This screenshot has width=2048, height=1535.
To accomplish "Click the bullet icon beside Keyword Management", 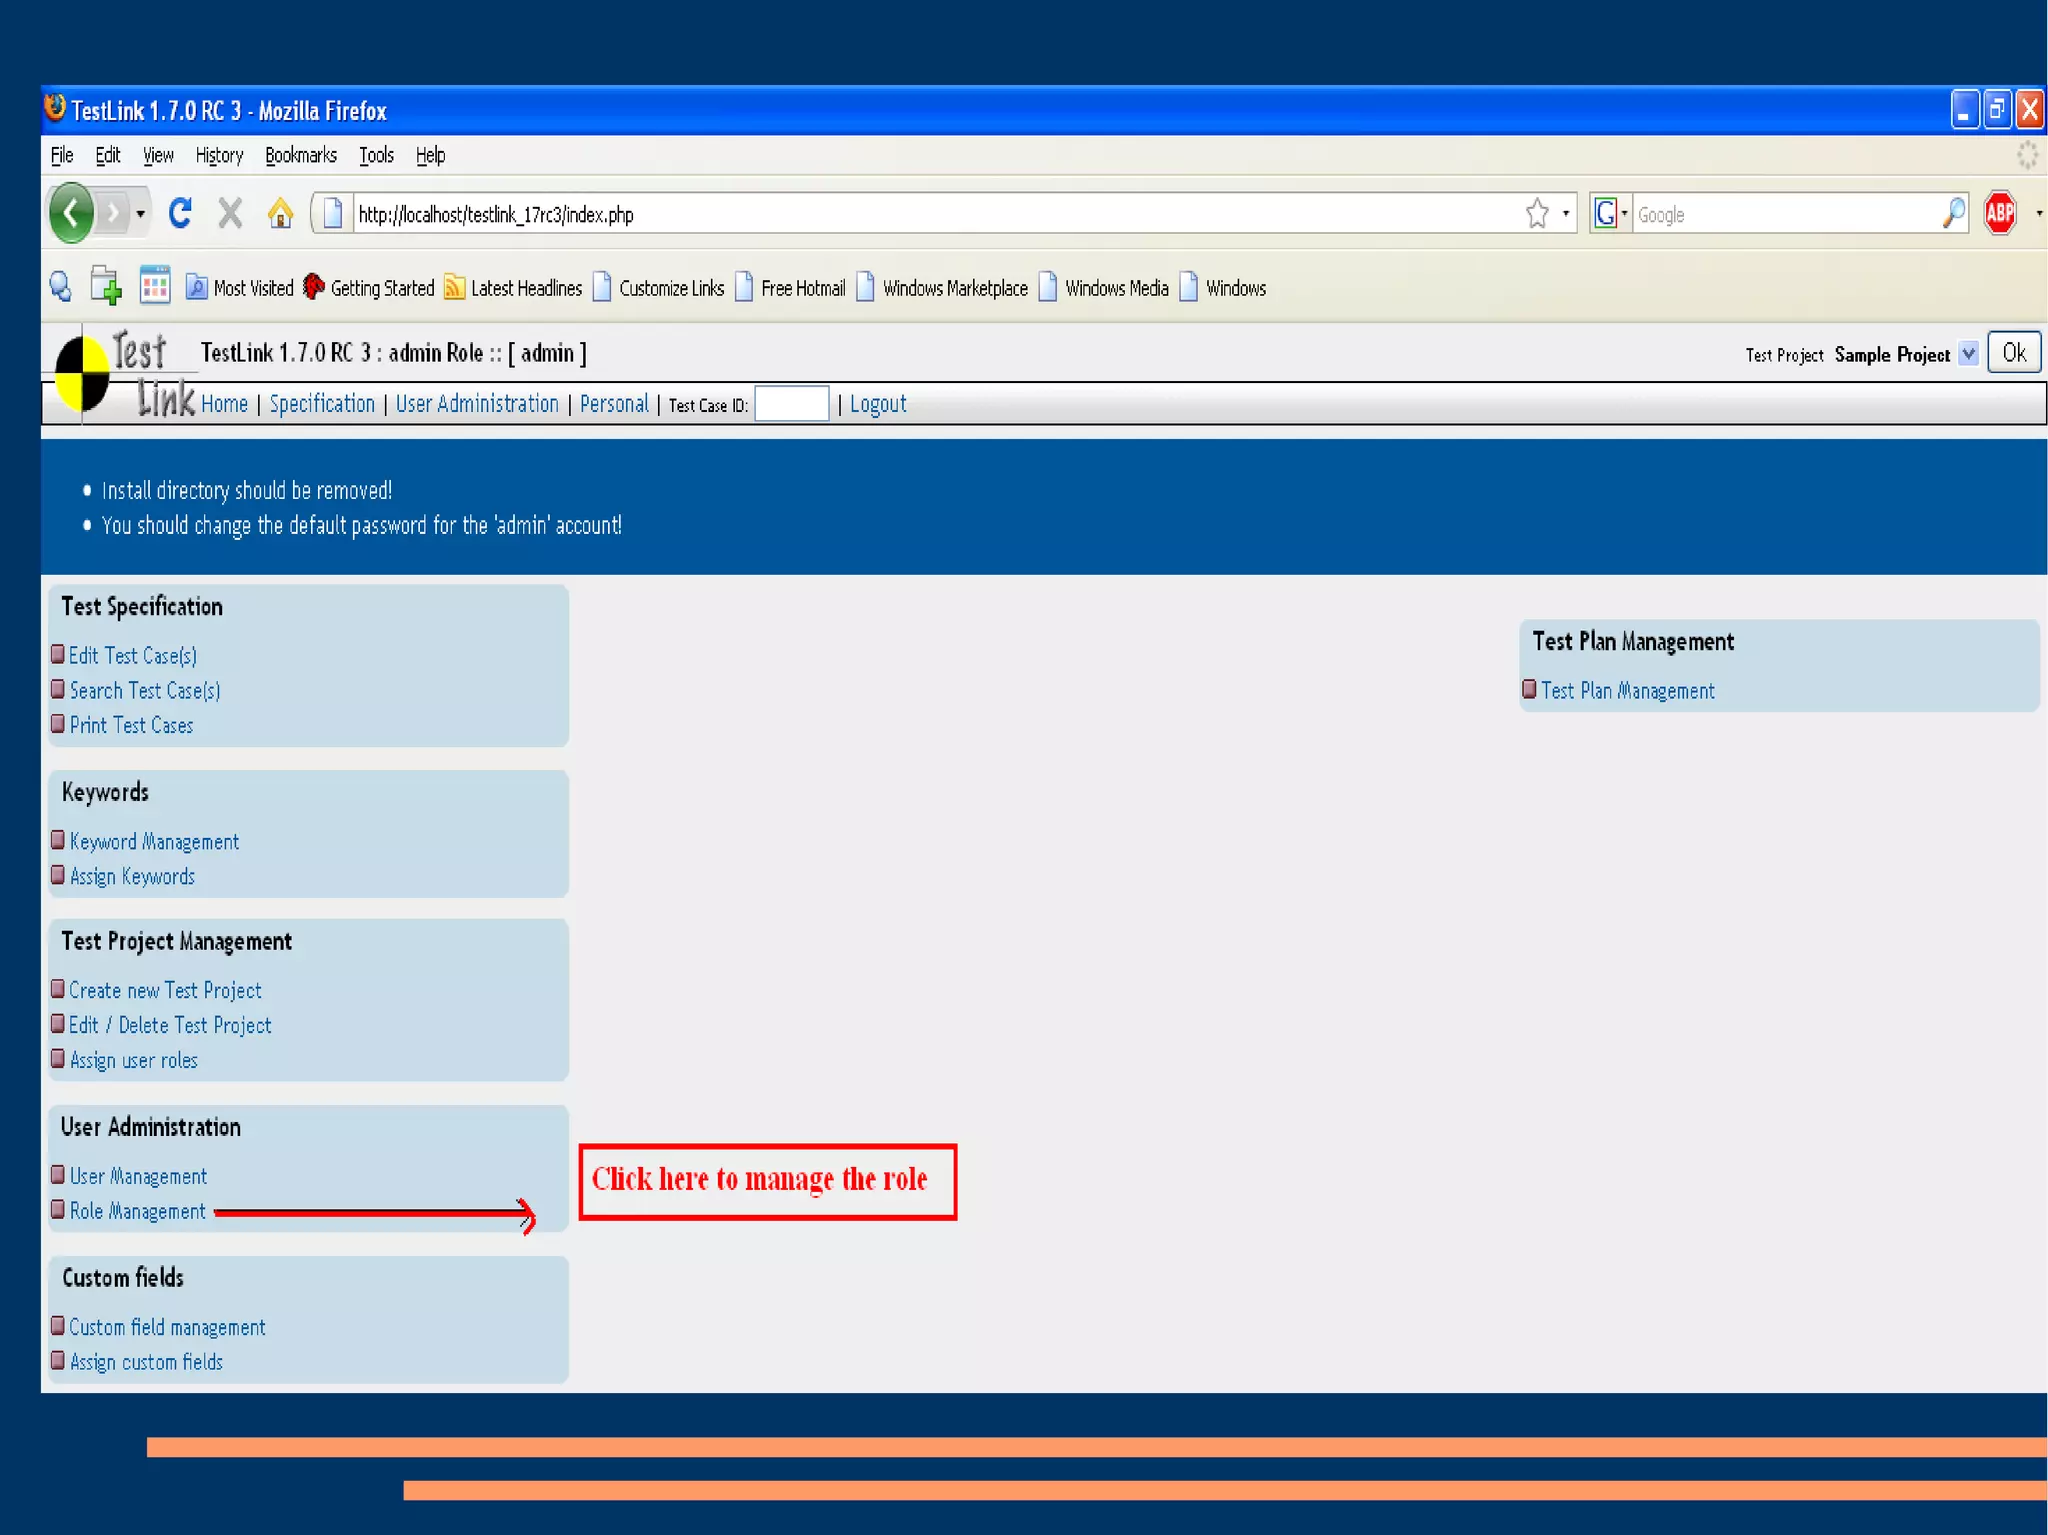I will [58, 839].
